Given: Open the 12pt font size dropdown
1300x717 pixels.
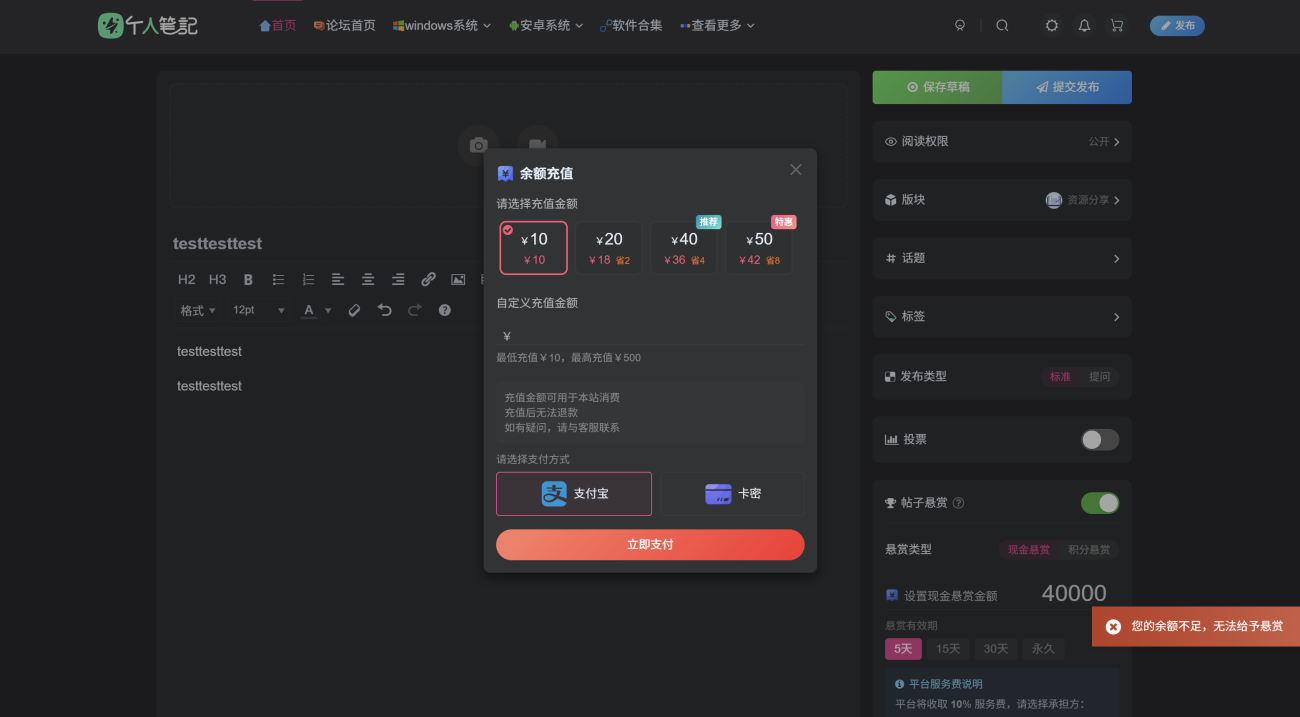Looking at the screenshot, I should [x=258, y=311].
